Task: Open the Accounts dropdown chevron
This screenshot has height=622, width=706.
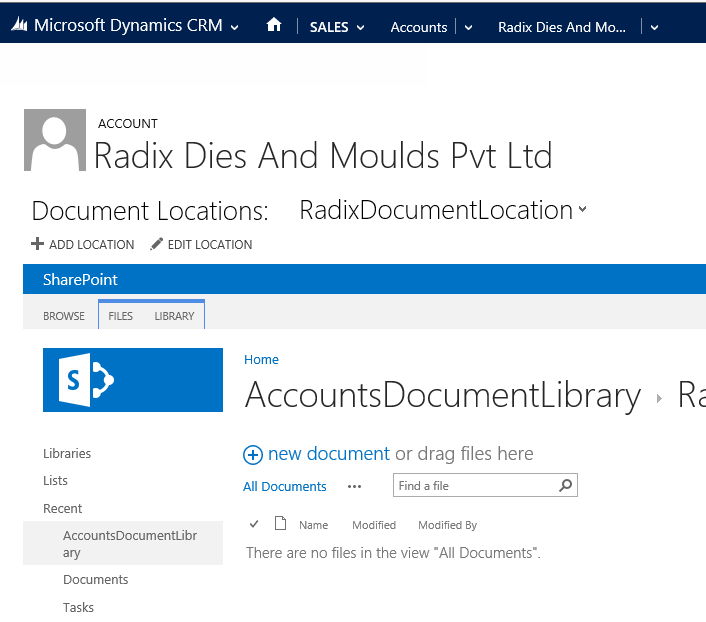Action: click(468, 27)
